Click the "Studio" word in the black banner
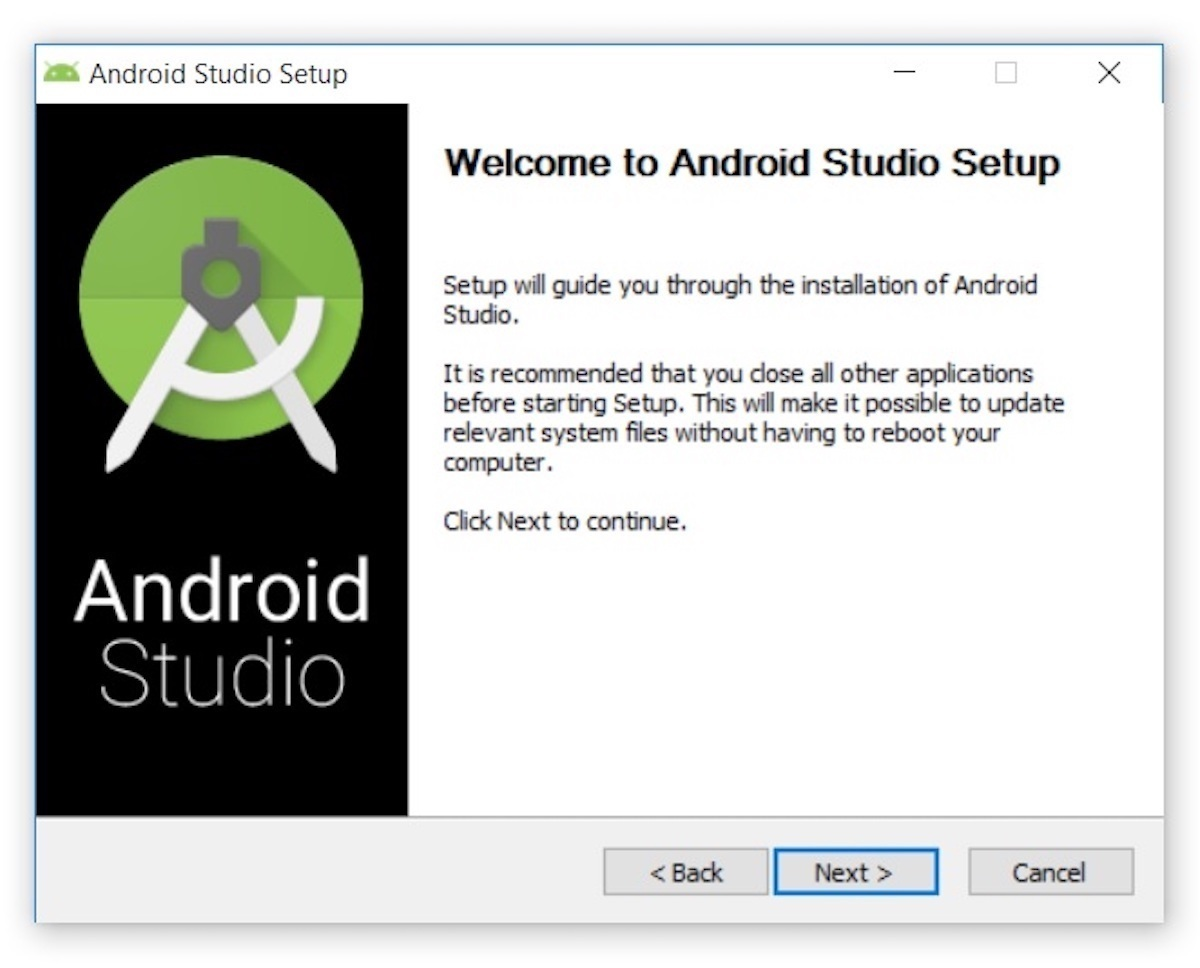 pyautogui.click(x=222, y=675)
